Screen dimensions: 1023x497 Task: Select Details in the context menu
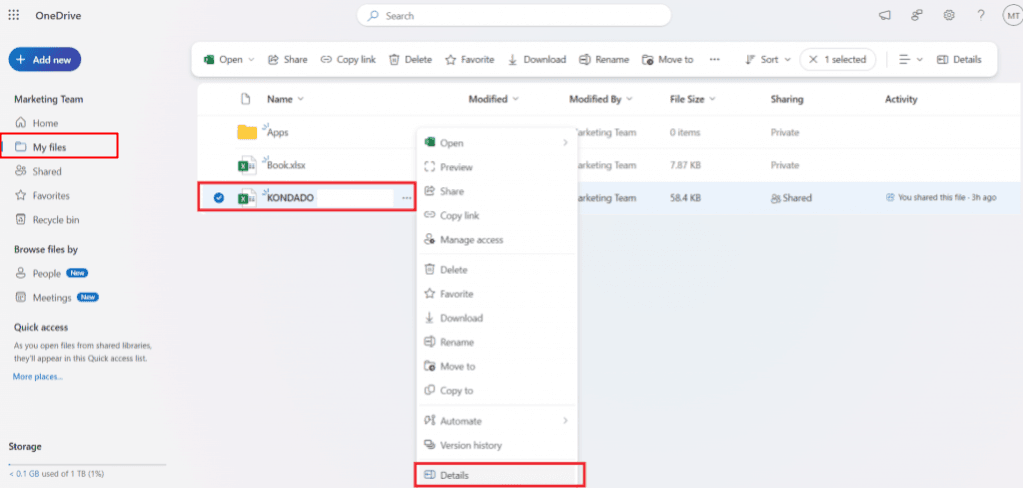[x=454, y=475]
